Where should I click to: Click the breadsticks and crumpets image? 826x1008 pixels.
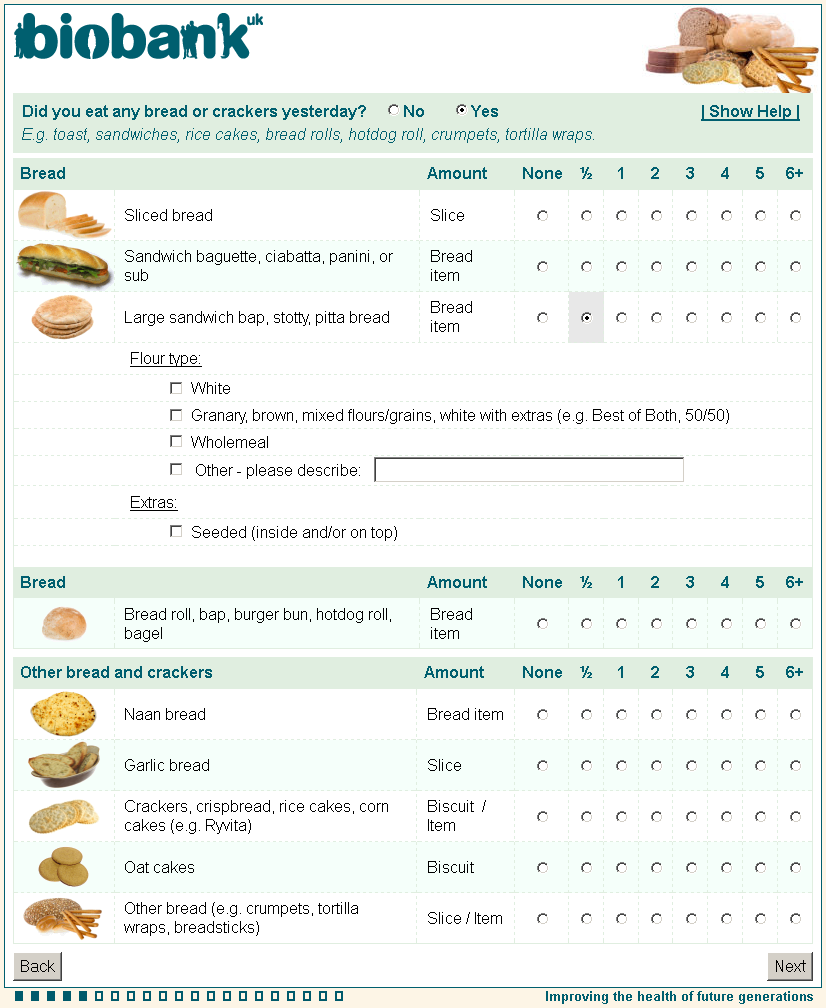pos(63,918)
